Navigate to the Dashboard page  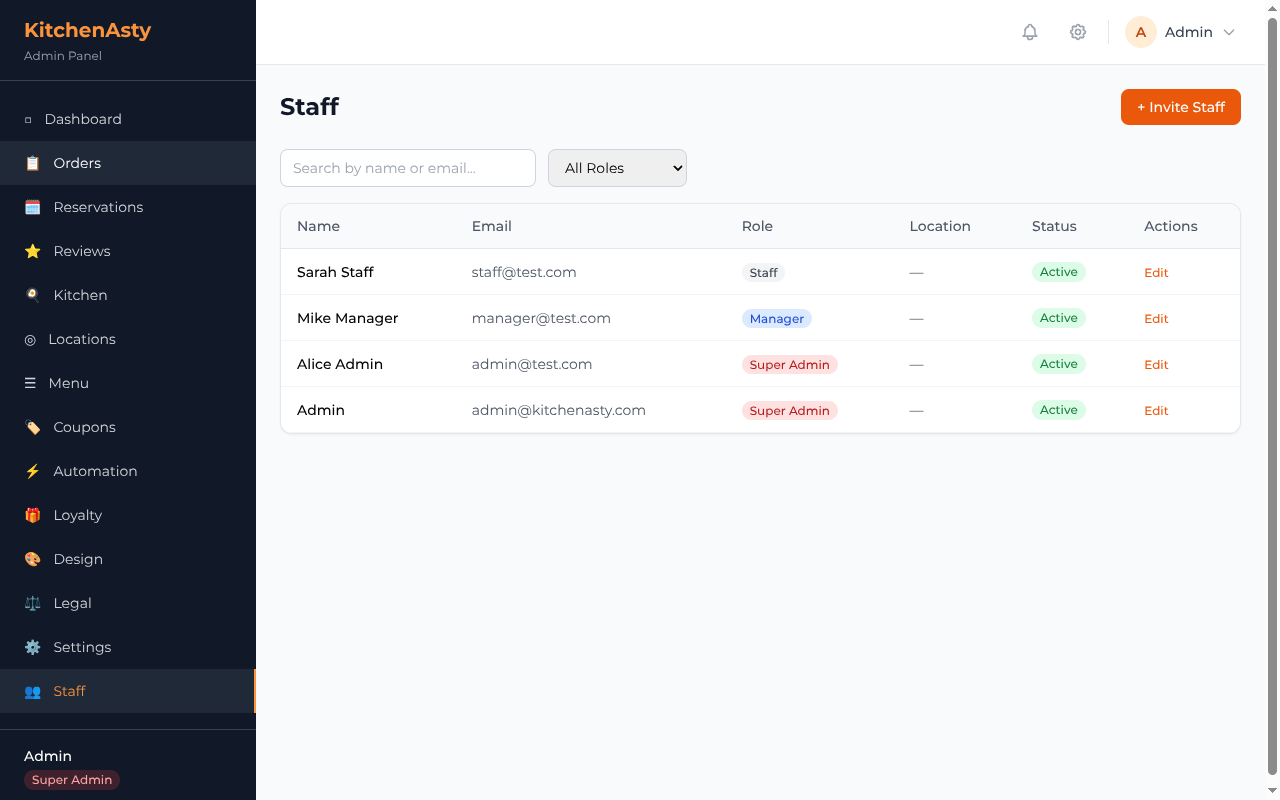[82, 119]
